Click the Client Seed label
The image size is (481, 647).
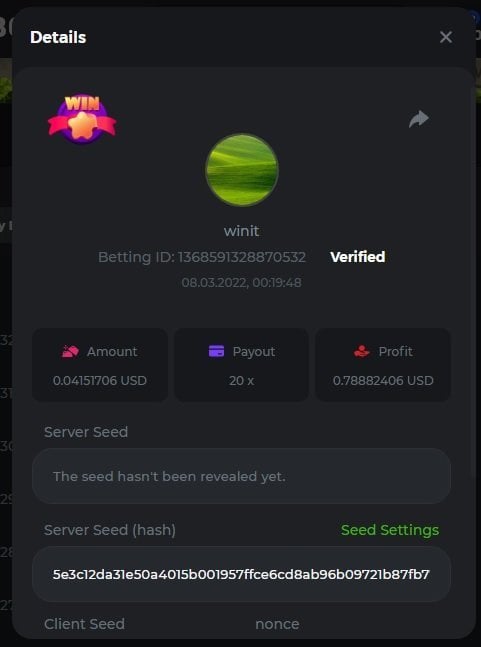[x=85, y=624]
